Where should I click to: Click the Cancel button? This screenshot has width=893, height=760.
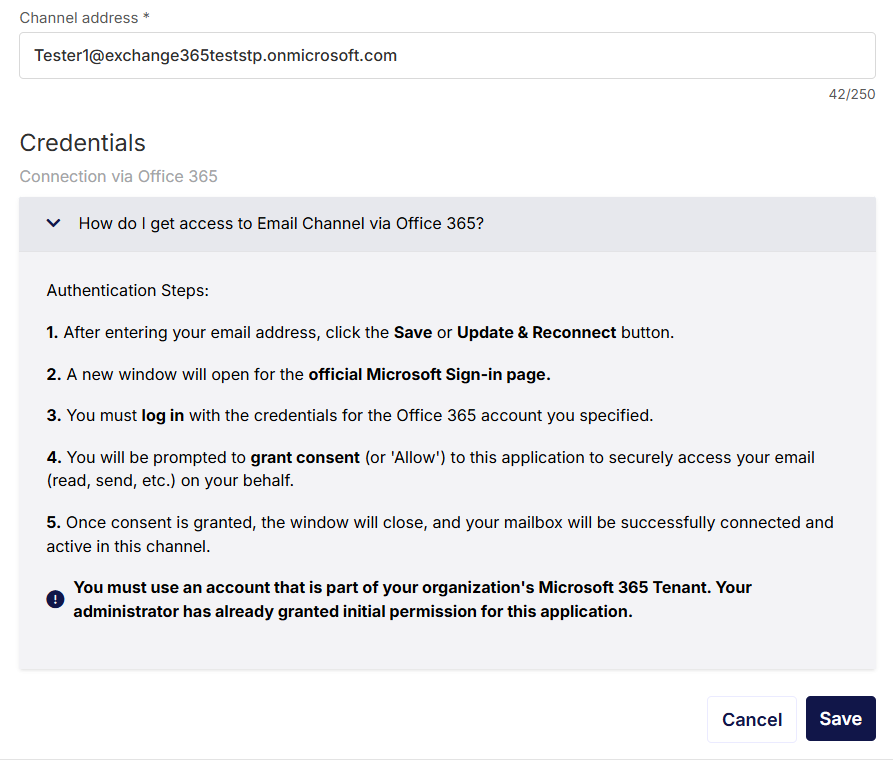[752, 719]
